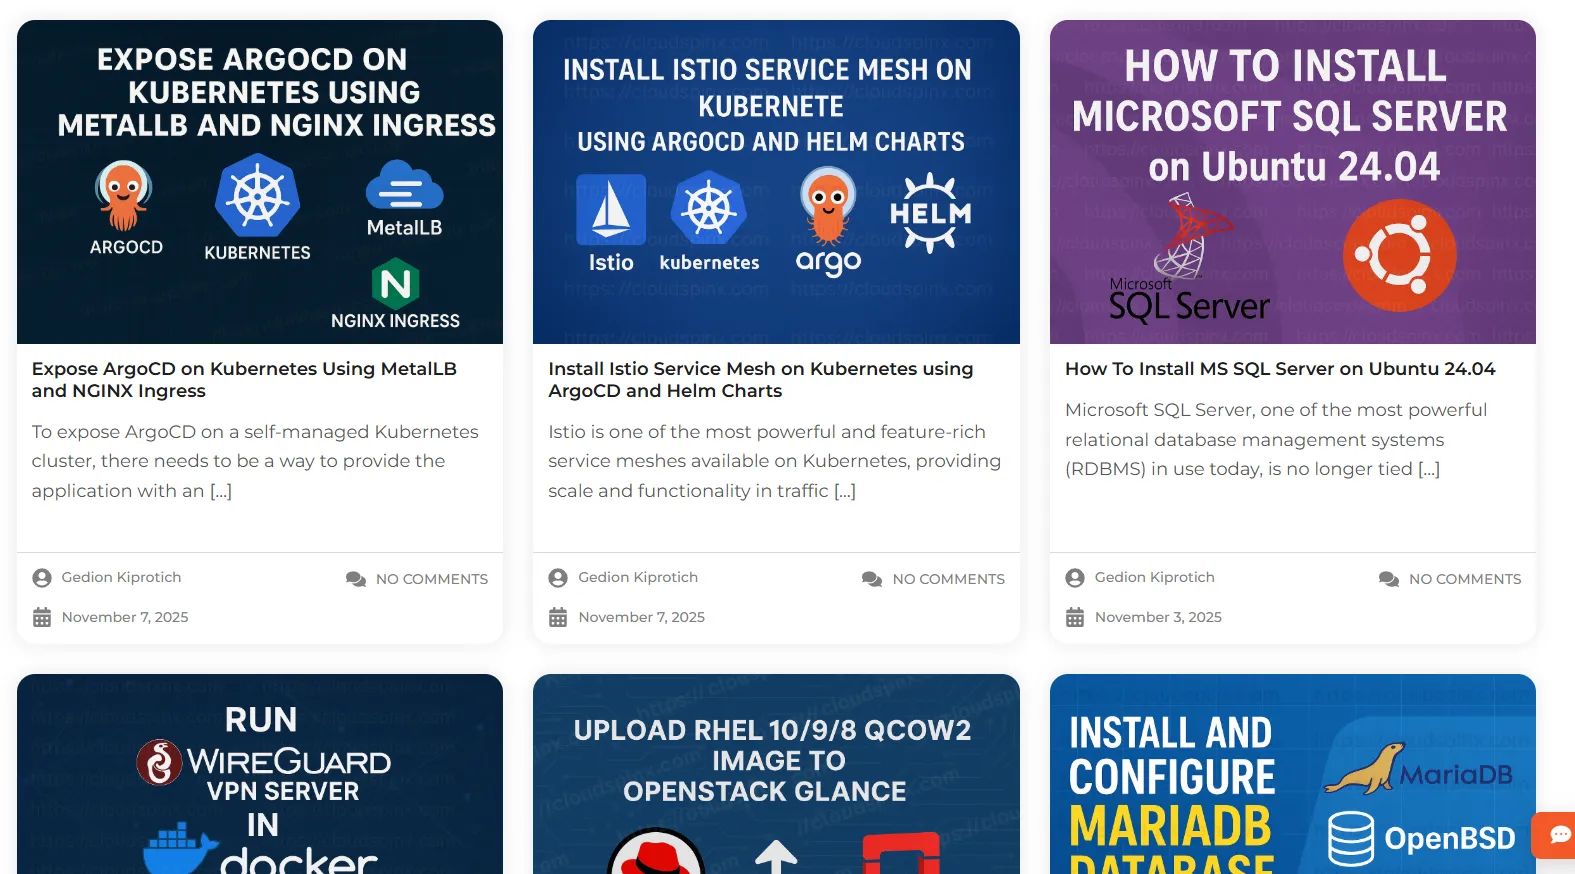Click the author avatar icon on the Istio post
The width and height of the screenshot is (1575, 874).
(x=558, y=578)
